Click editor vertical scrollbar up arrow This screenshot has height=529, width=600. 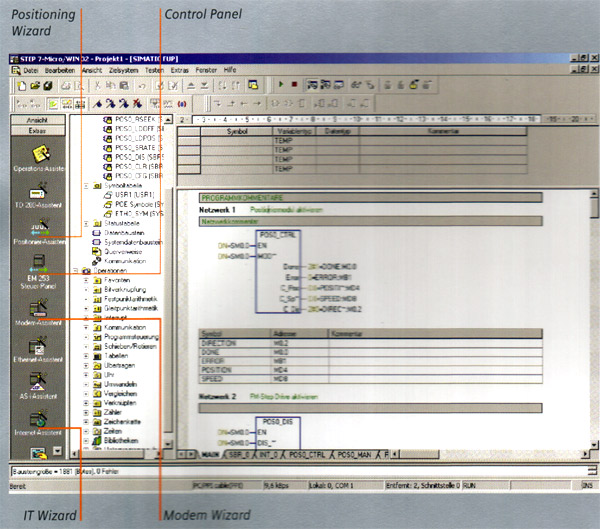(x=595, y=194)
